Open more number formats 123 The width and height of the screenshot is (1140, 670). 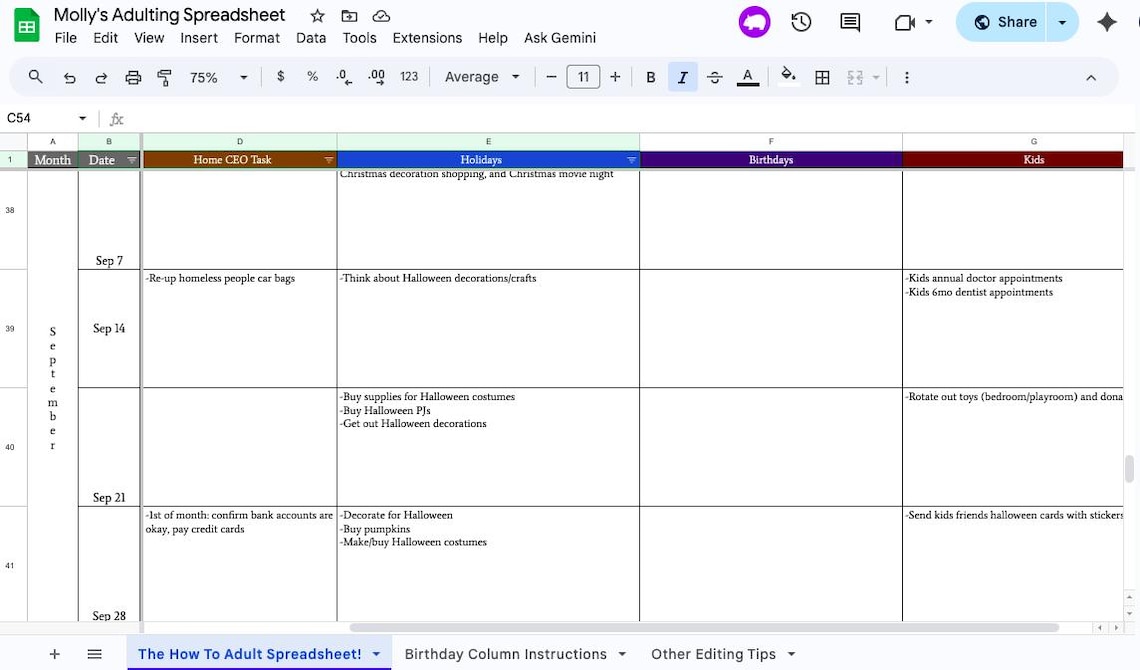(x=409, y=76)
